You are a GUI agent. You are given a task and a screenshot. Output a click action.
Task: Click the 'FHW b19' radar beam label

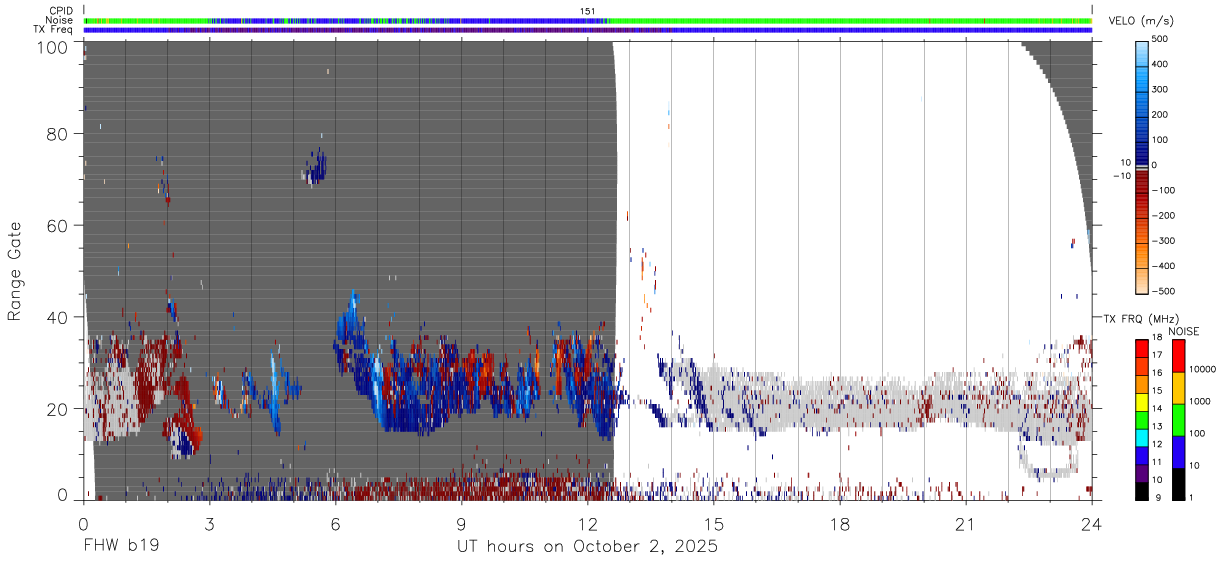[121, 547]
